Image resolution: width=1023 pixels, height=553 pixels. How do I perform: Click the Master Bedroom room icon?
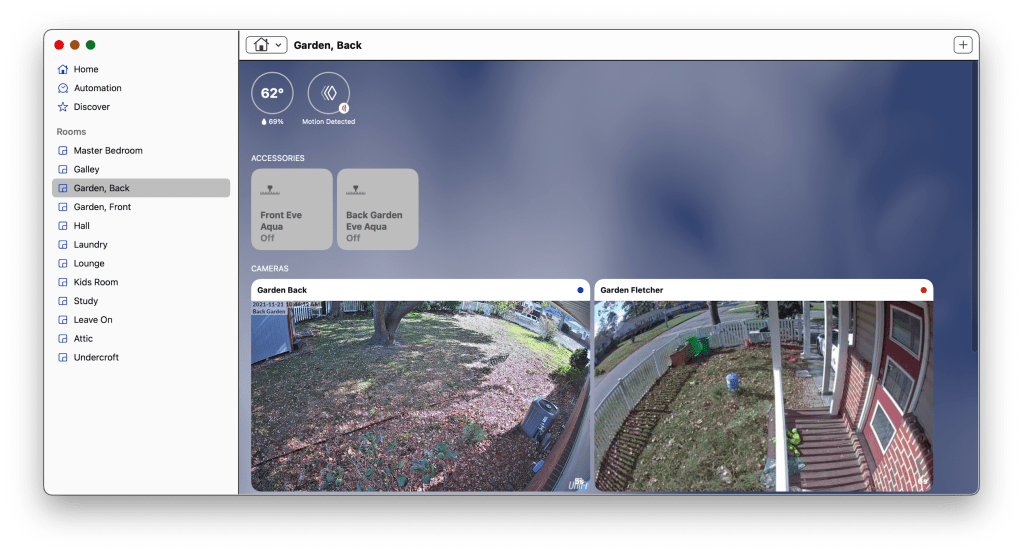coord(63,151)
